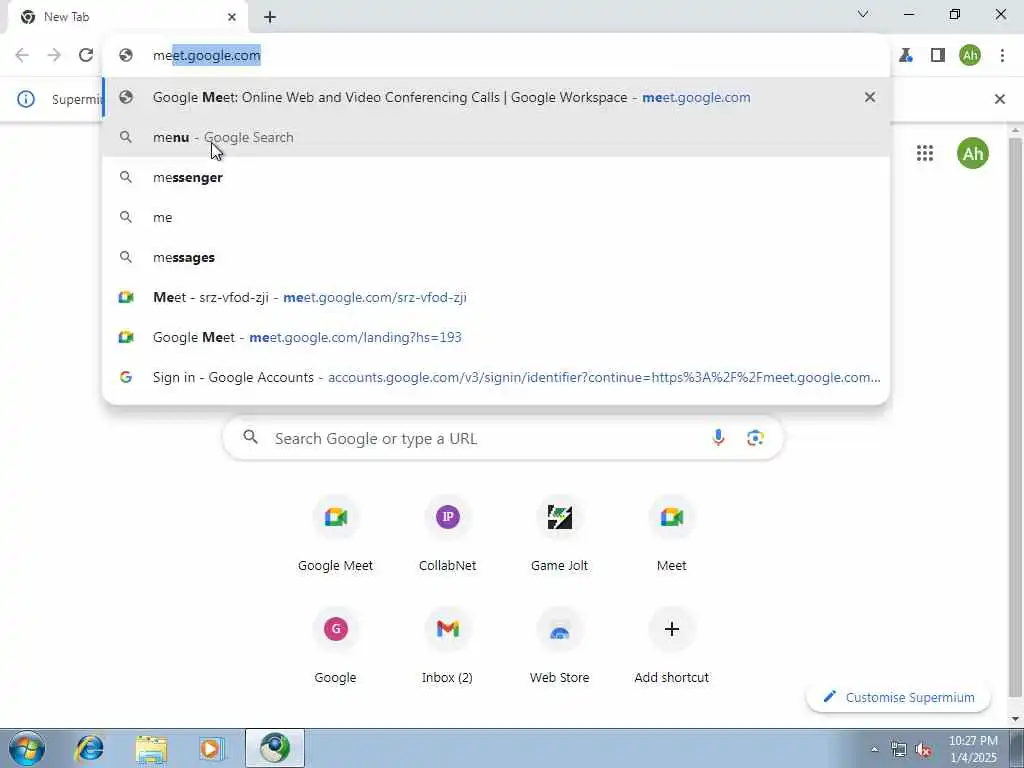Open a new tab with the plus button
Image resolution: width=1024 pixels, height=768 pixels.
tap(270, 17)
